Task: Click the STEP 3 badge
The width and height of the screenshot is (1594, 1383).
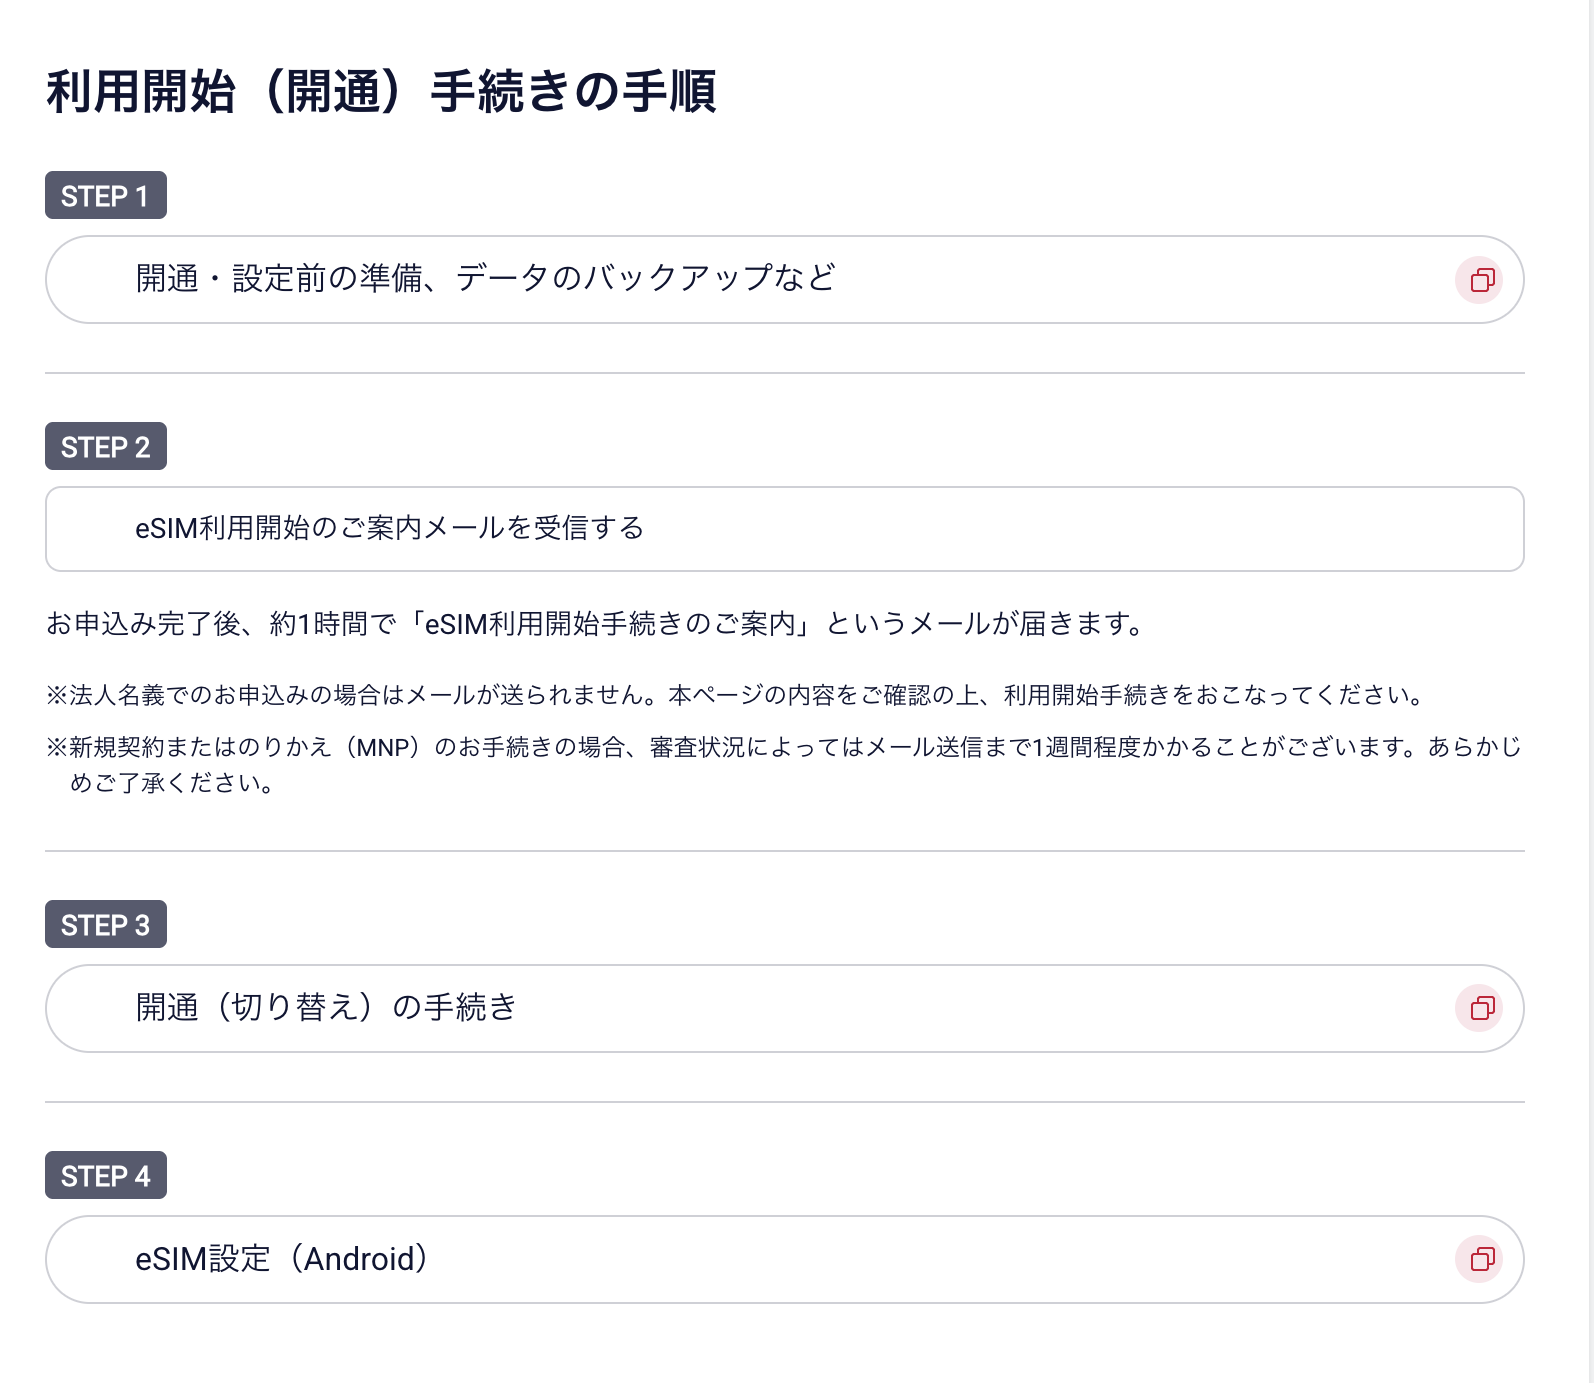Action: click(x=105, y=925)
